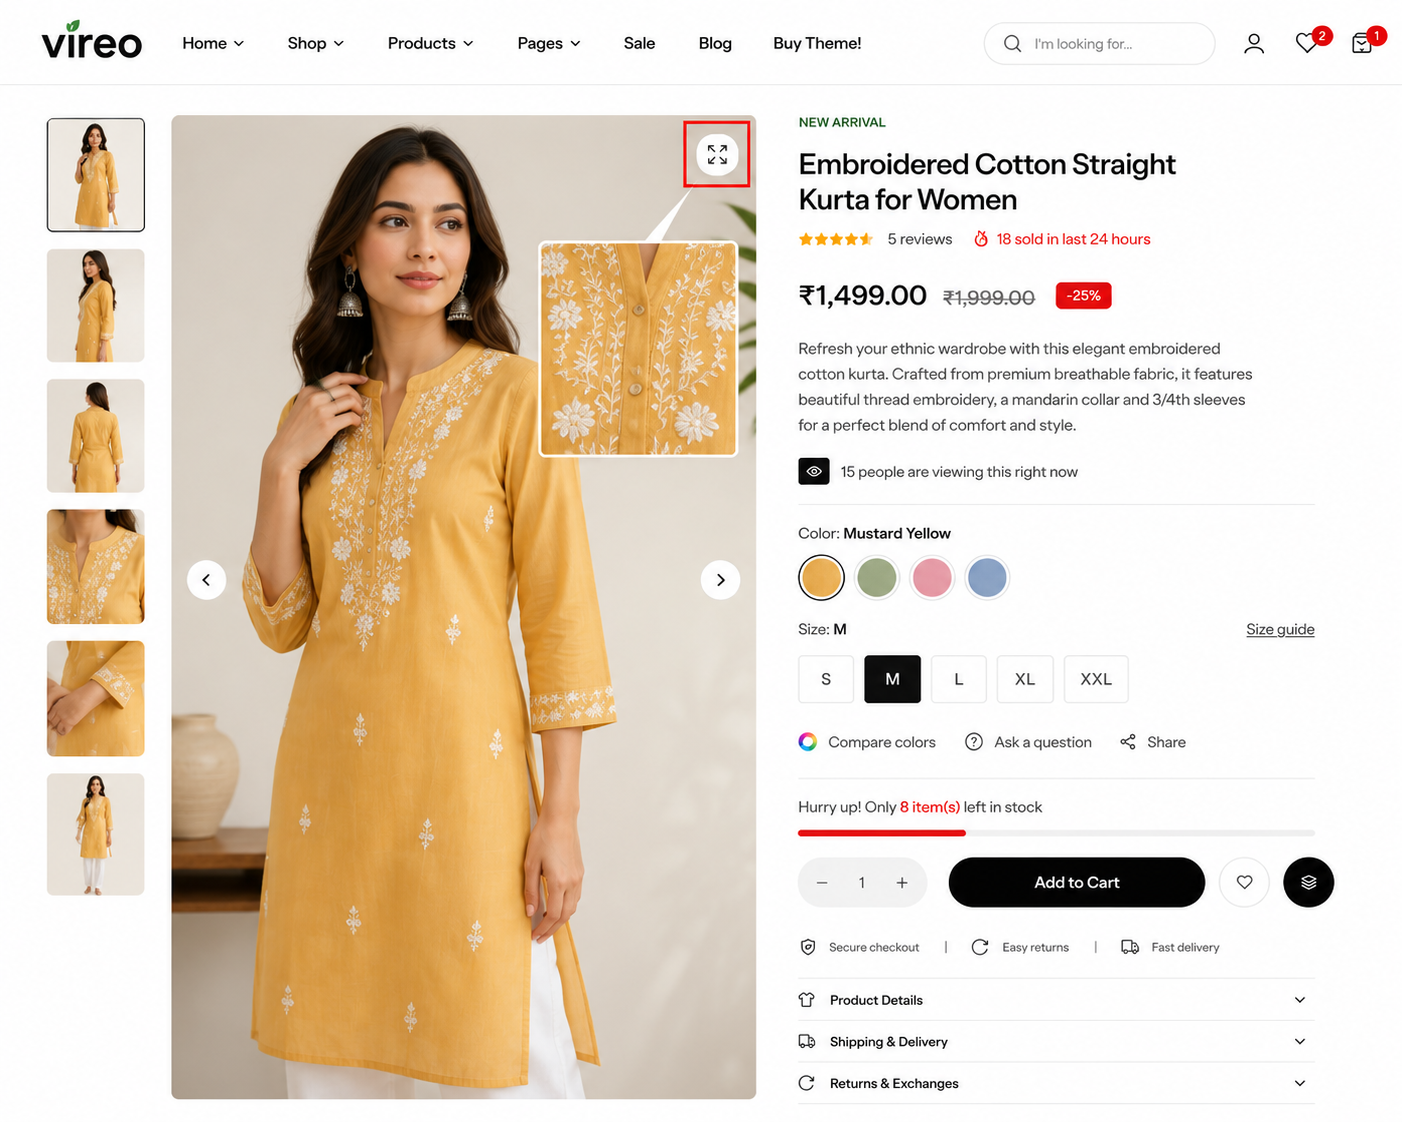Choose size XXL option
The width and height of the screenshot is (1402, 1122).
click(x=1096, y=679)
